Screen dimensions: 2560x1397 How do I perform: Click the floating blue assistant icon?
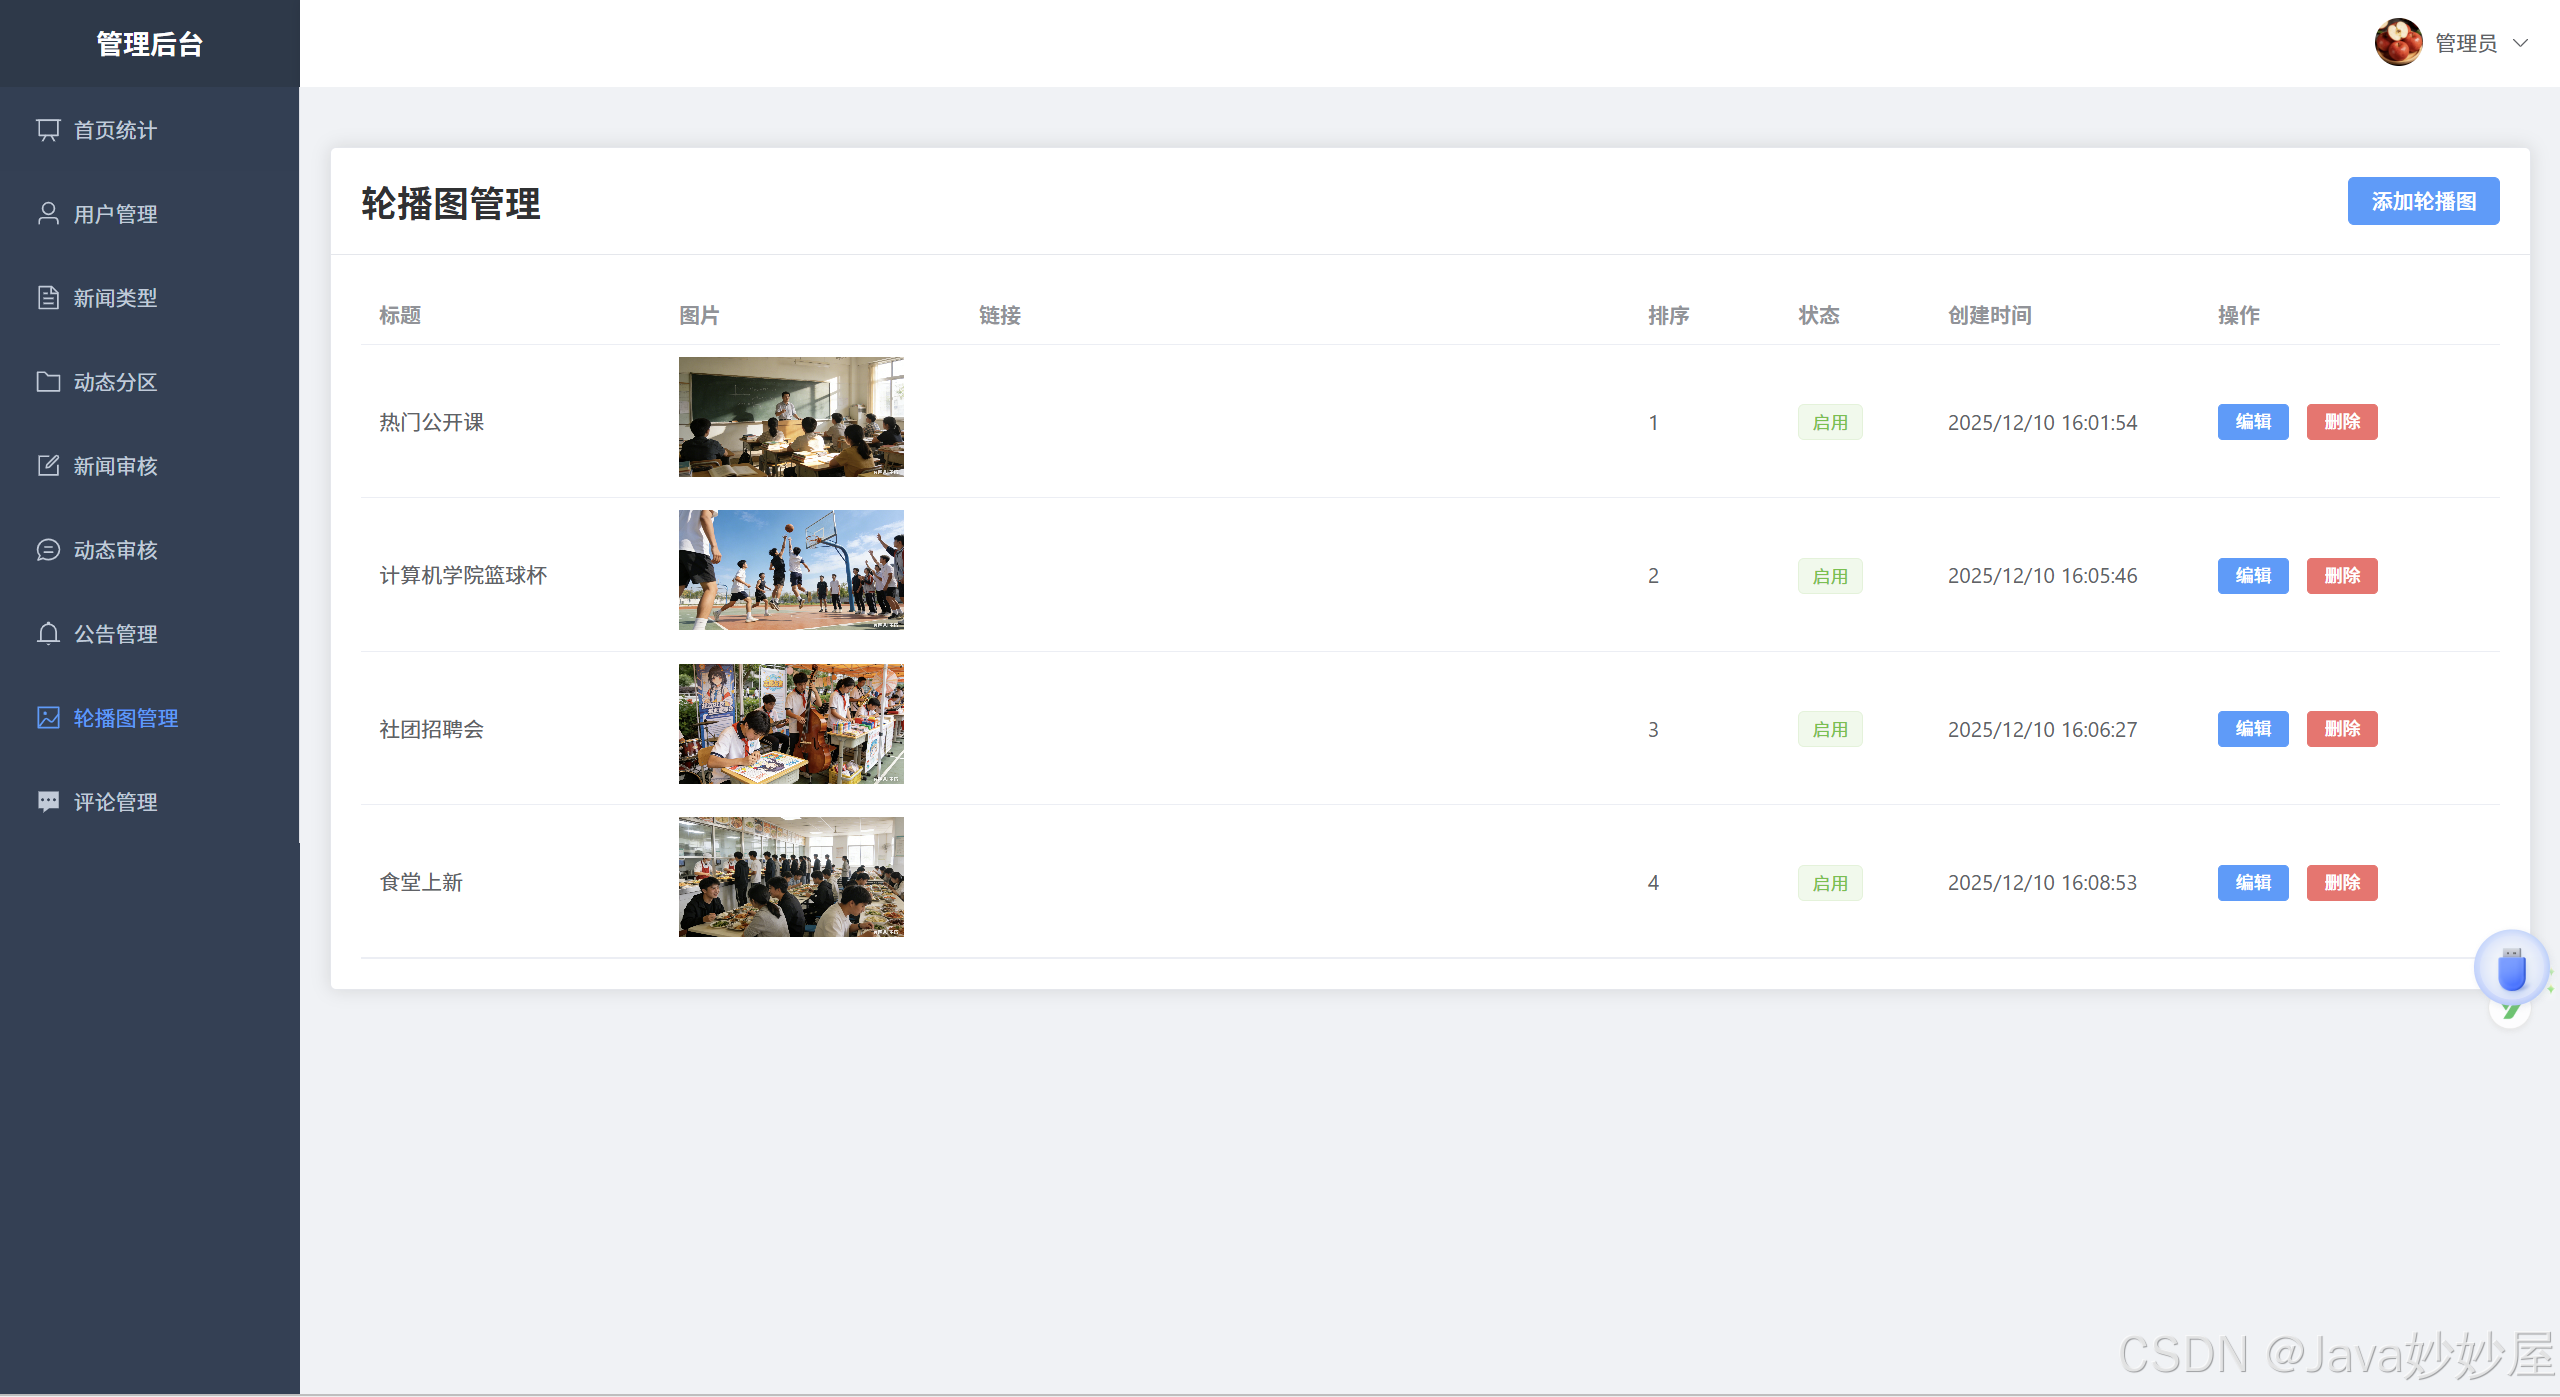[2511, 968]
